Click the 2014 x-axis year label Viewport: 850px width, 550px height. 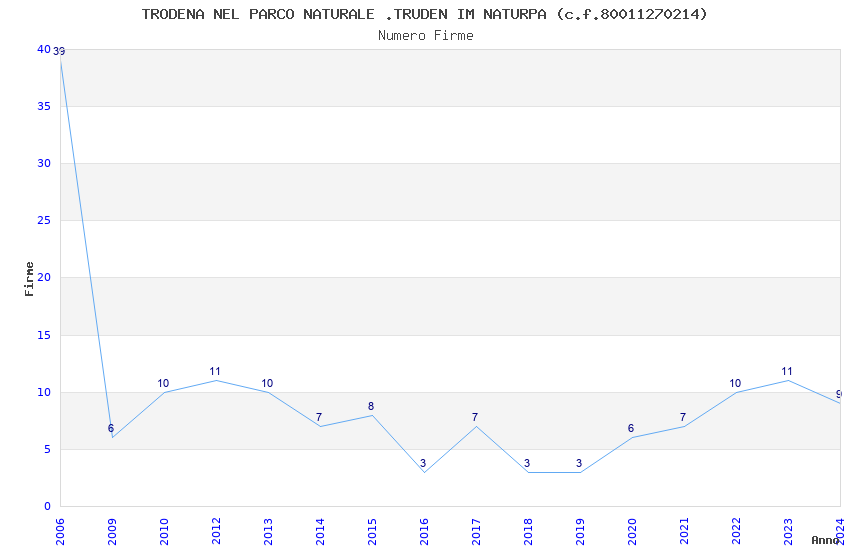320,530
